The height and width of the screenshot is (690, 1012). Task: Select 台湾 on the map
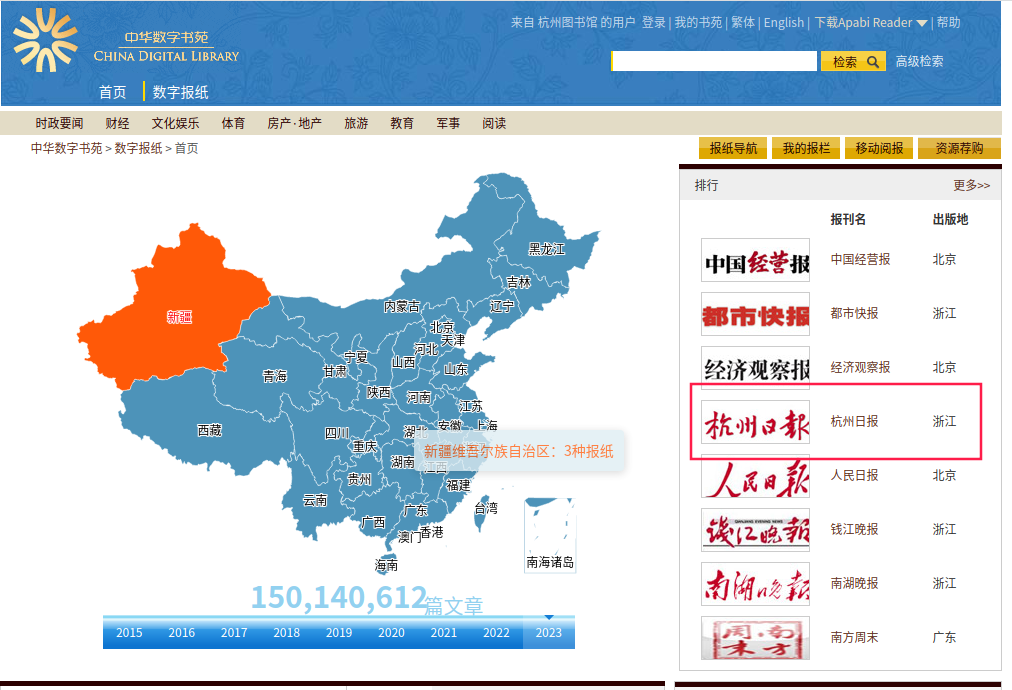pyautogui.click(x=485, y=510)
